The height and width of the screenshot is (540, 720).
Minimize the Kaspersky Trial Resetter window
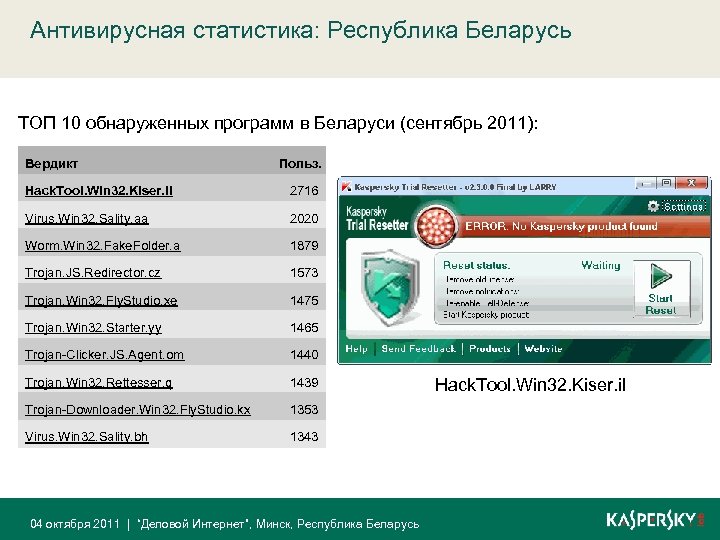[645, 184]
